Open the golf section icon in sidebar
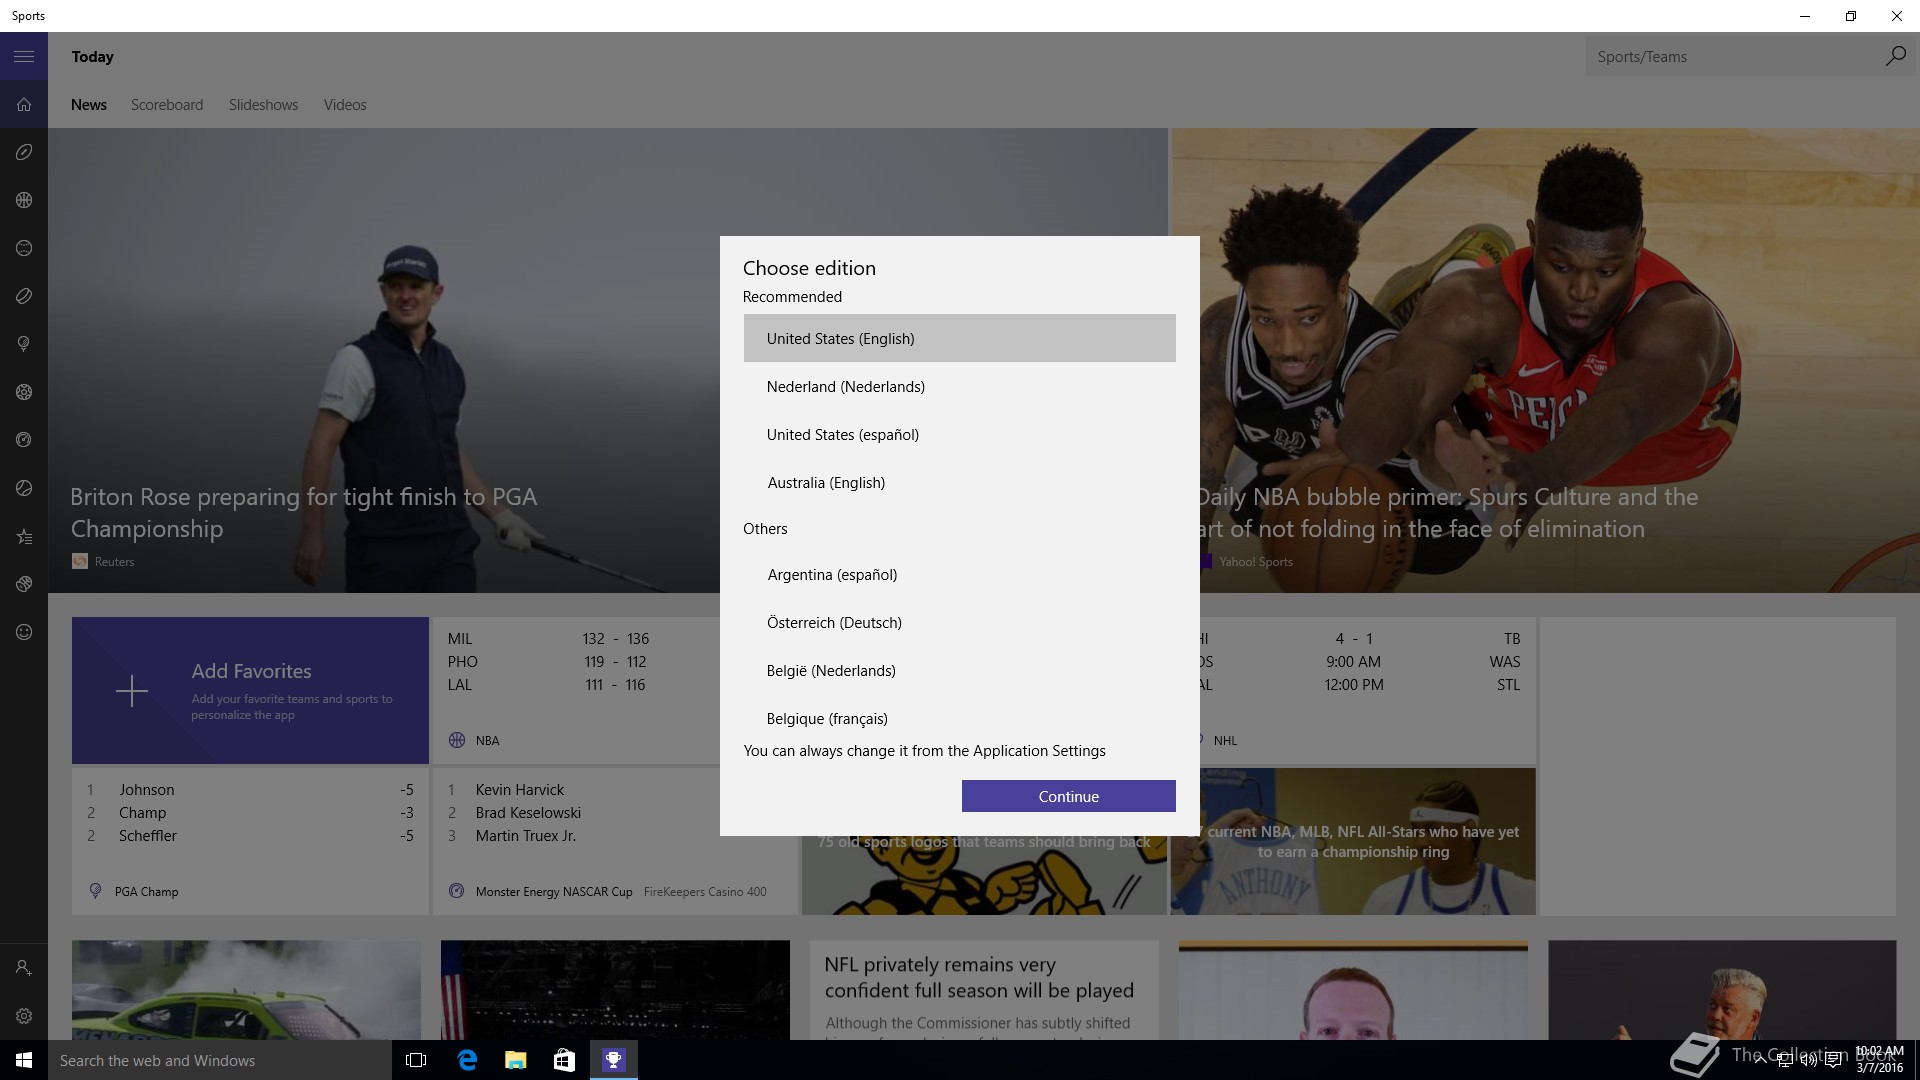 pos(24,344)
